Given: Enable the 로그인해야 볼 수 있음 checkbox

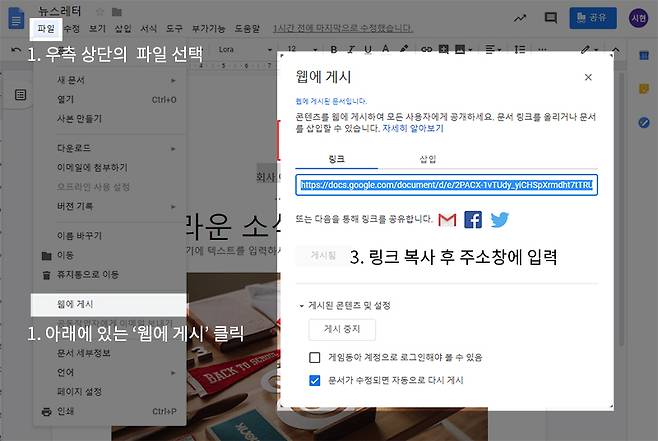Looking at the screenshot, I should pyautogui.click(x=314, y=357).
